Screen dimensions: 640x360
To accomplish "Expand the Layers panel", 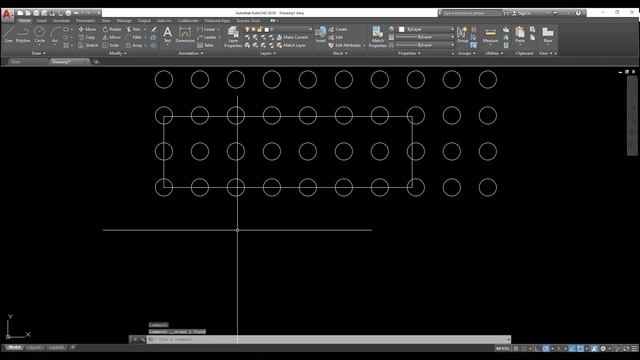I will pos(268,53).
